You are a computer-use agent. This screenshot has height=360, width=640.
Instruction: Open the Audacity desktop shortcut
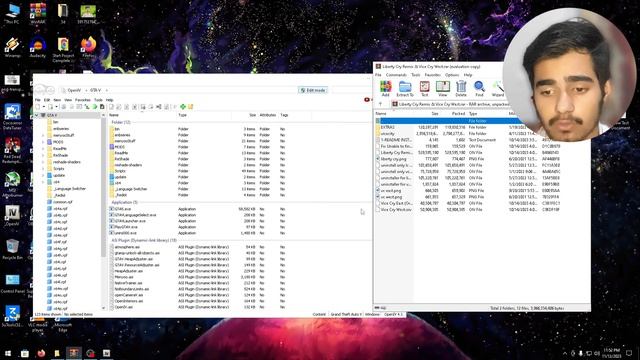point(38,47)
